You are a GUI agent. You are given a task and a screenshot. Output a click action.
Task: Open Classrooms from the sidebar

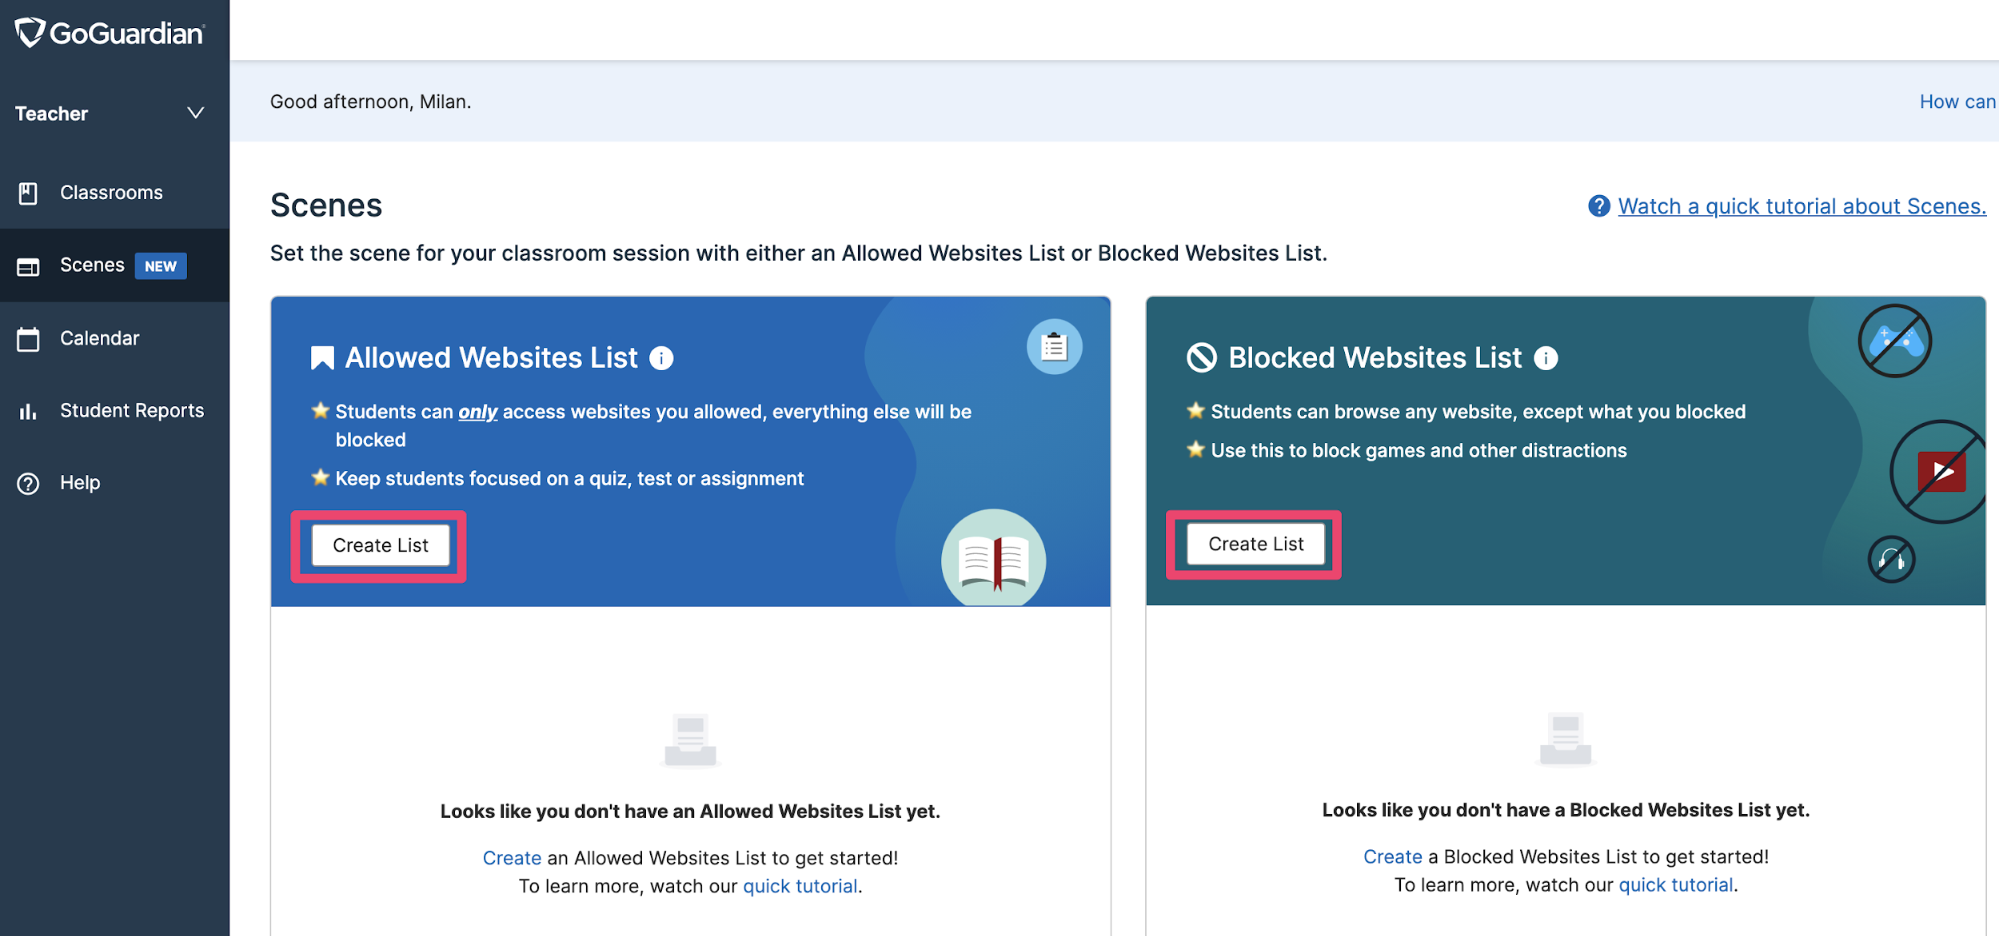click(x=111, y=193)
